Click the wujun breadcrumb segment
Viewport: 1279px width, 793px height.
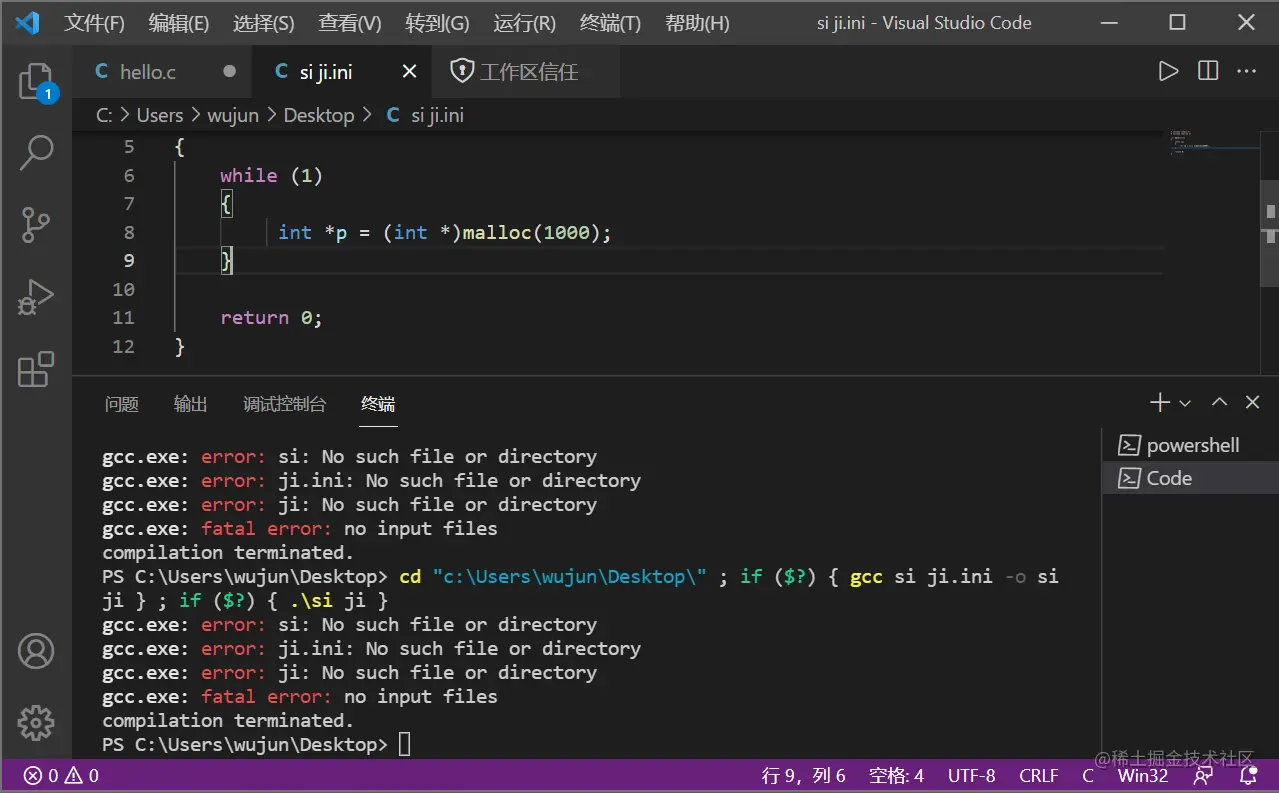point(233,115)
